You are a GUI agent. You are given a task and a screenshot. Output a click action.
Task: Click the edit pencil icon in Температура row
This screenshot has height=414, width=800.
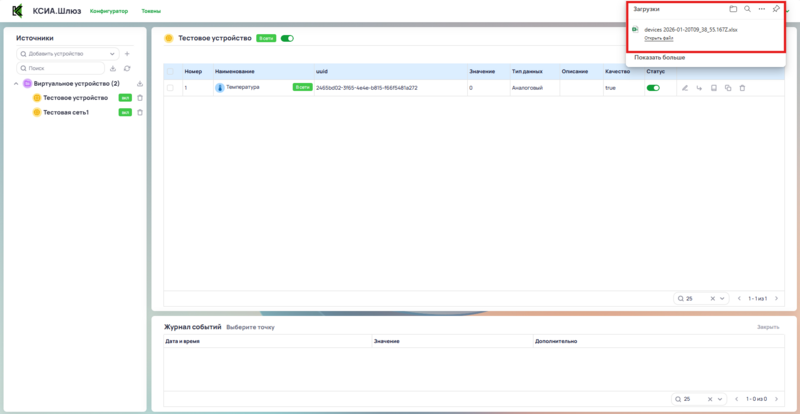pyautogui.click(x=685, y=88)
